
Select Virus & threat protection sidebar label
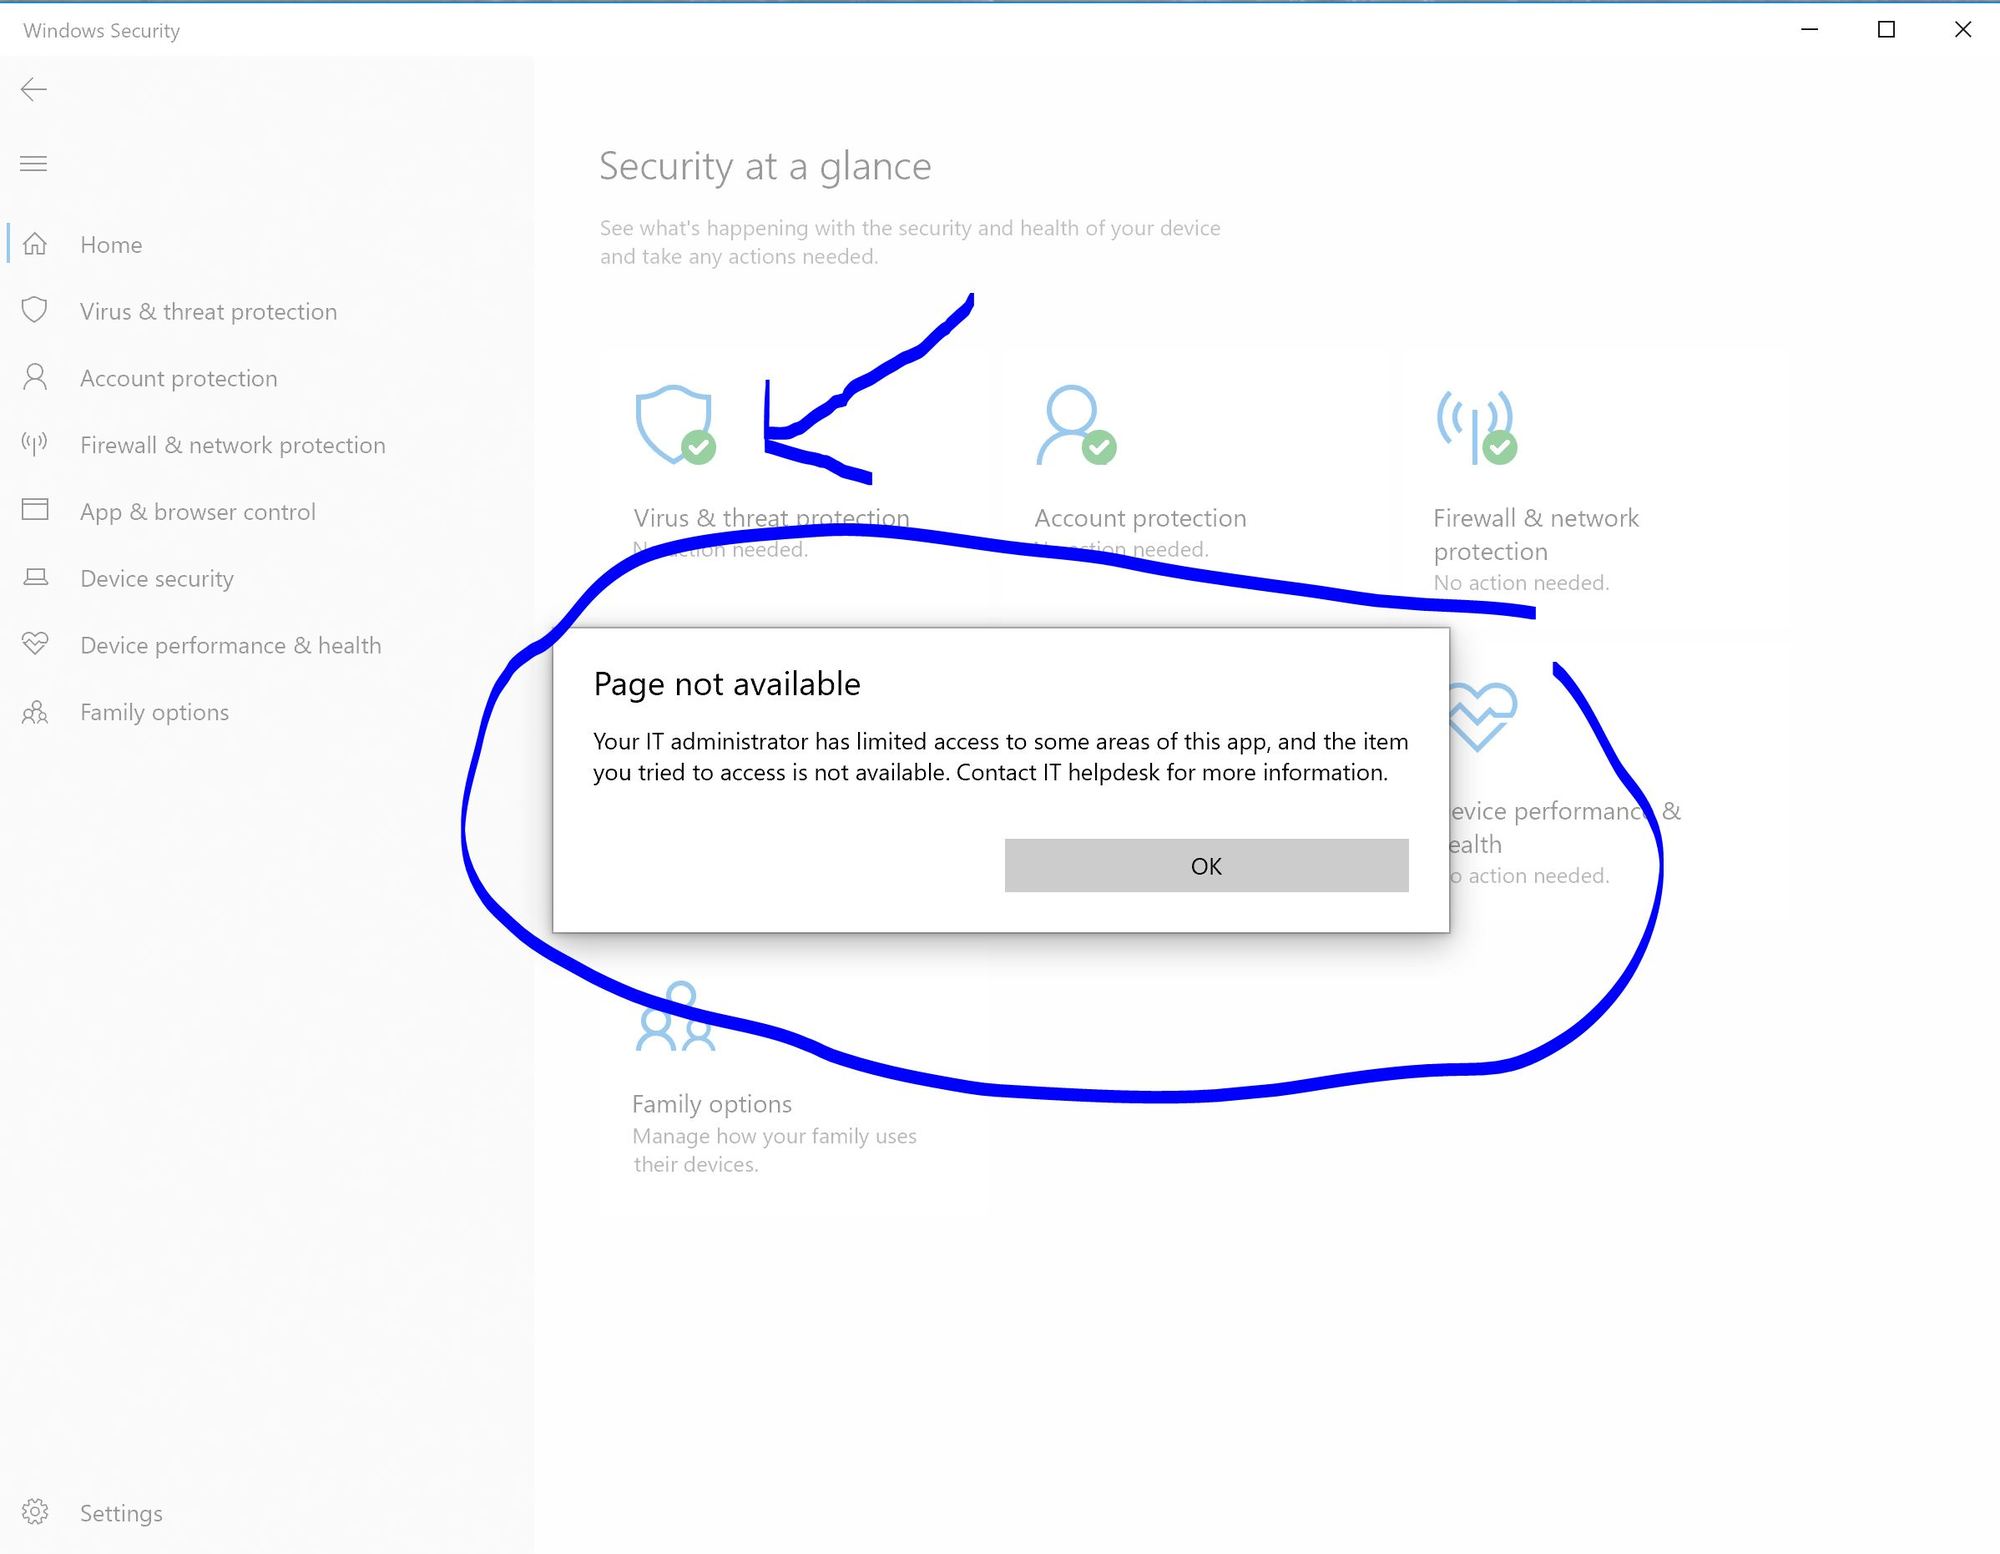click(208, 312)
